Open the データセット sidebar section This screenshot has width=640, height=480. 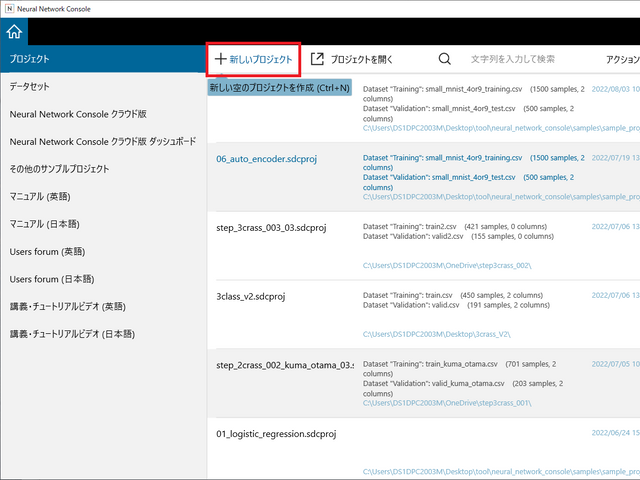coord(30,87)
